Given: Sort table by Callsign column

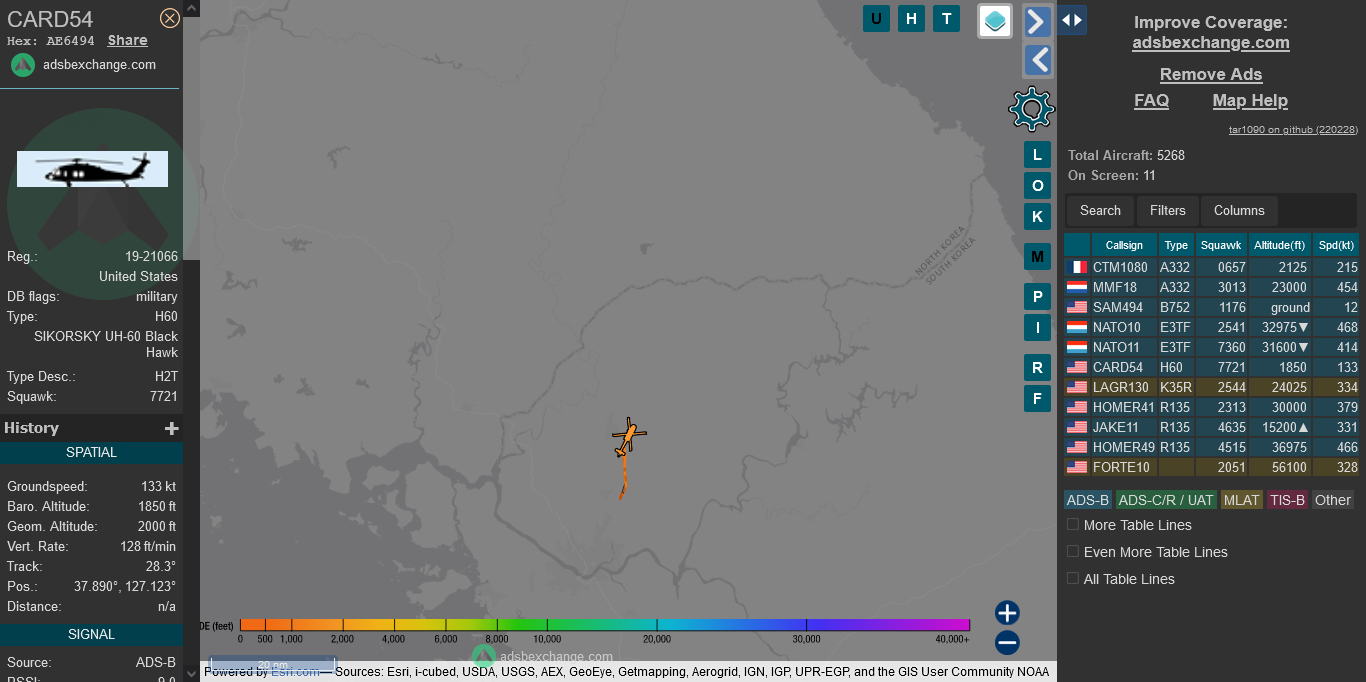Looking at the screenshot, I should point(1124,245).
